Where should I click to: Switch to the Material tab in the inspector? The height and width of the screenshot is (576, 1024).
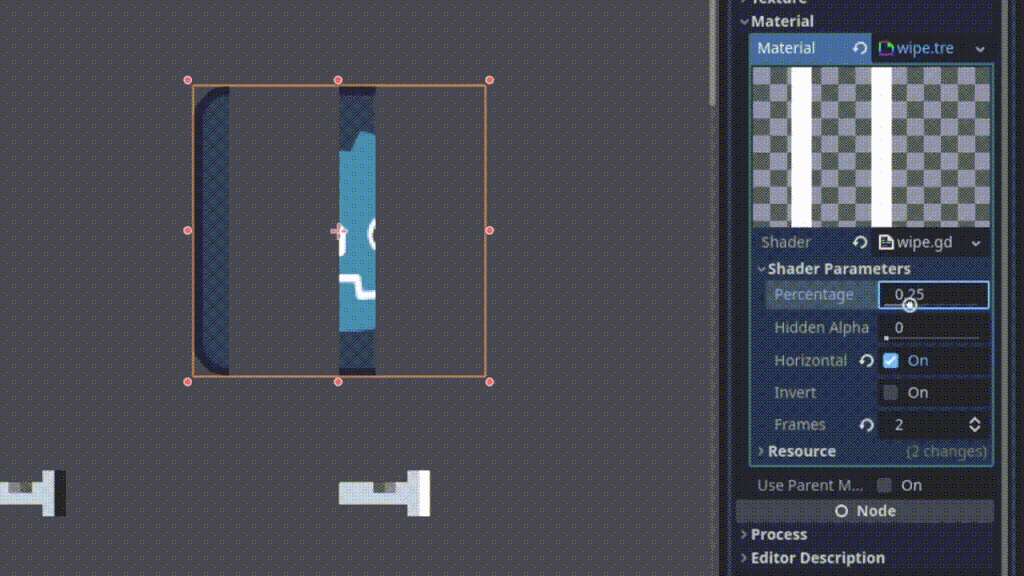point(786,48)
